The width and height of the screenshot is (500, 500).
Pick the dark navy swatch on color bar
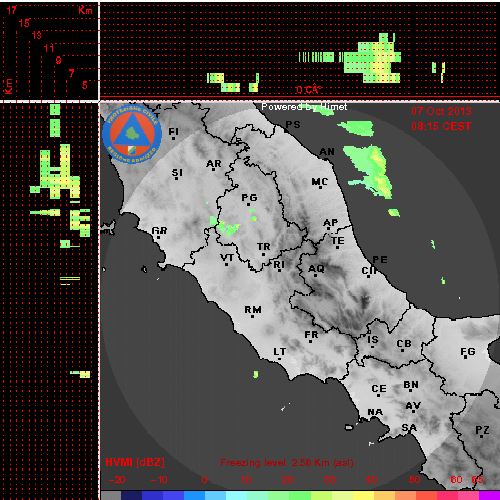(x=131, y=496)
